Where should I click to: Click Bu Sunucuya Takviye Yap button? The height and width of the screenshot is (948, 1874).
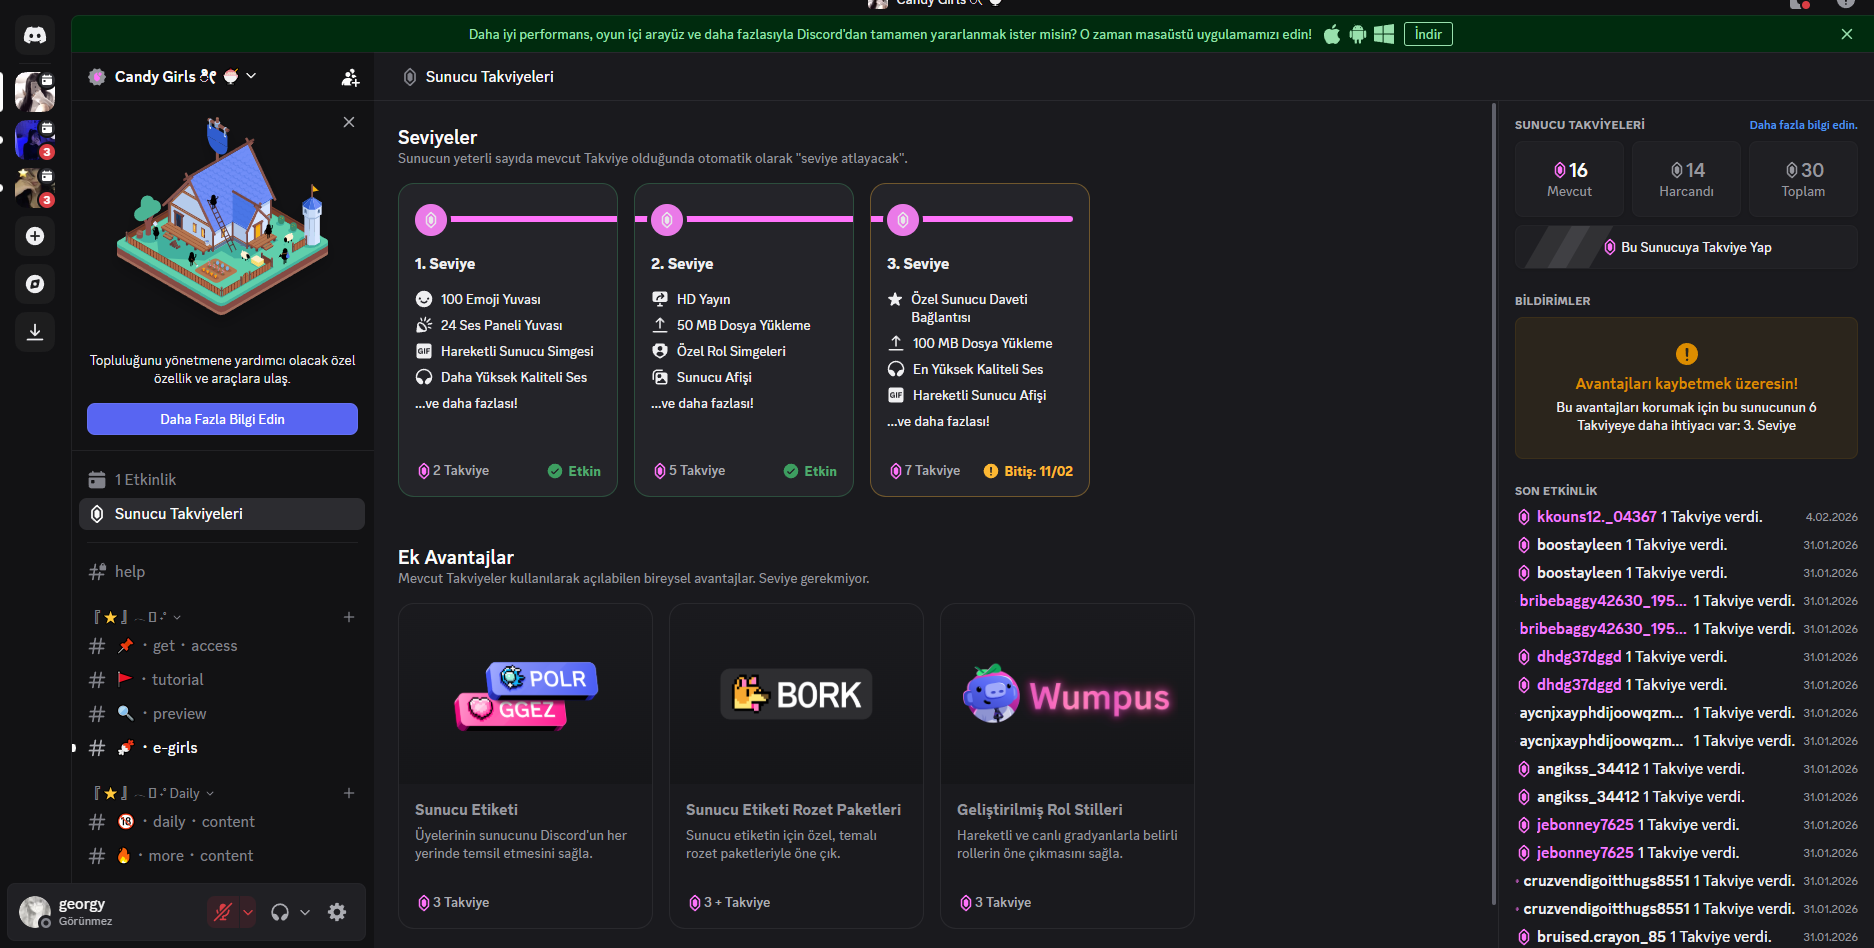(x=1686, y=247)
